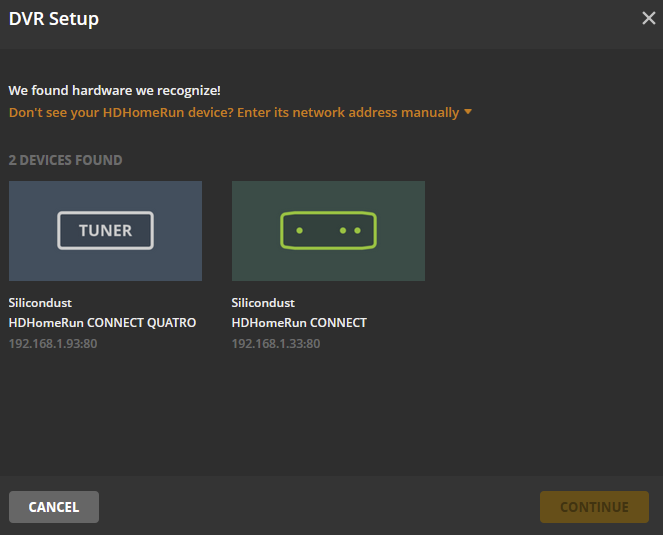Click the green HDHomeRun box icon
Screen dimensions: 663x535
(x=328, y=230)
